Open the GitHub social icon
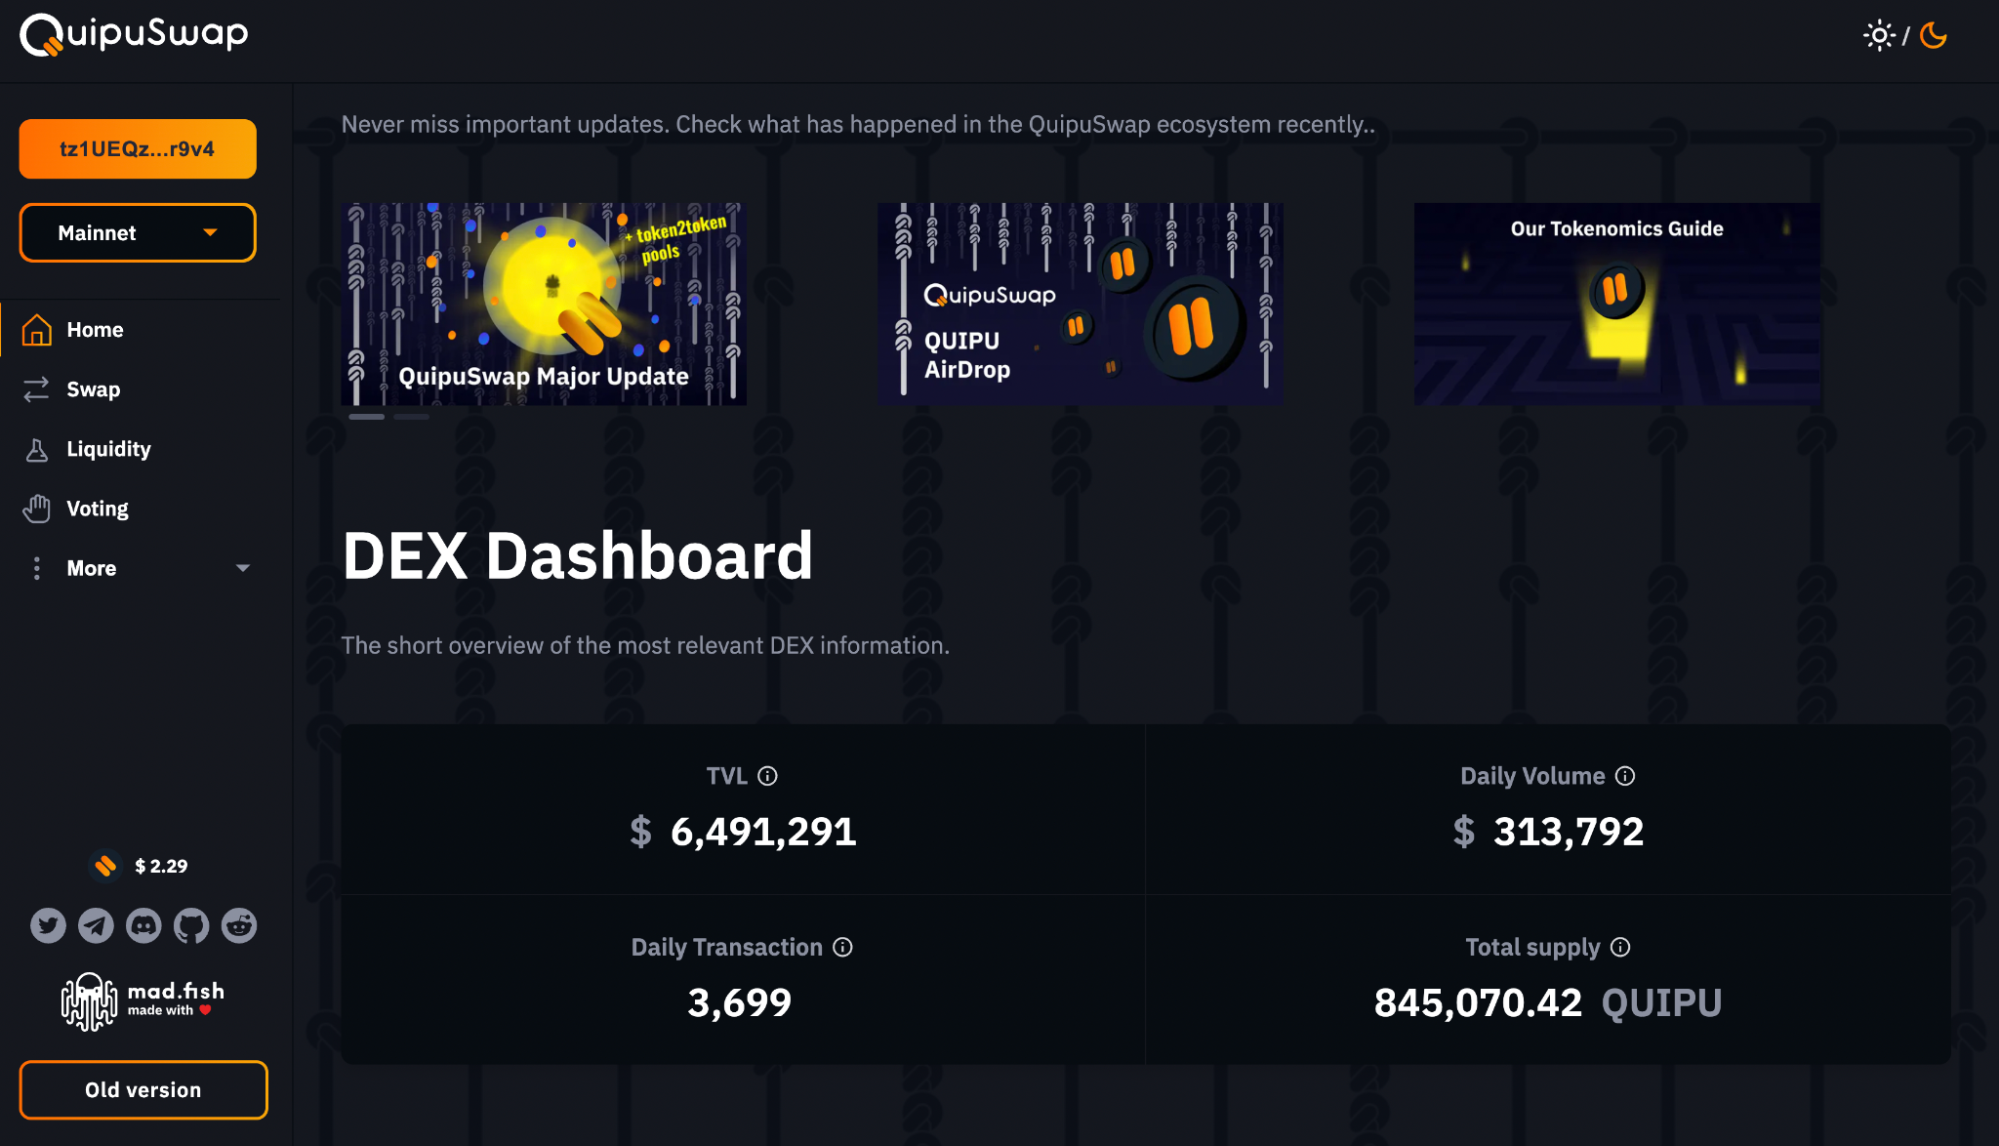 pyautogui.click(x=191, y=925)
